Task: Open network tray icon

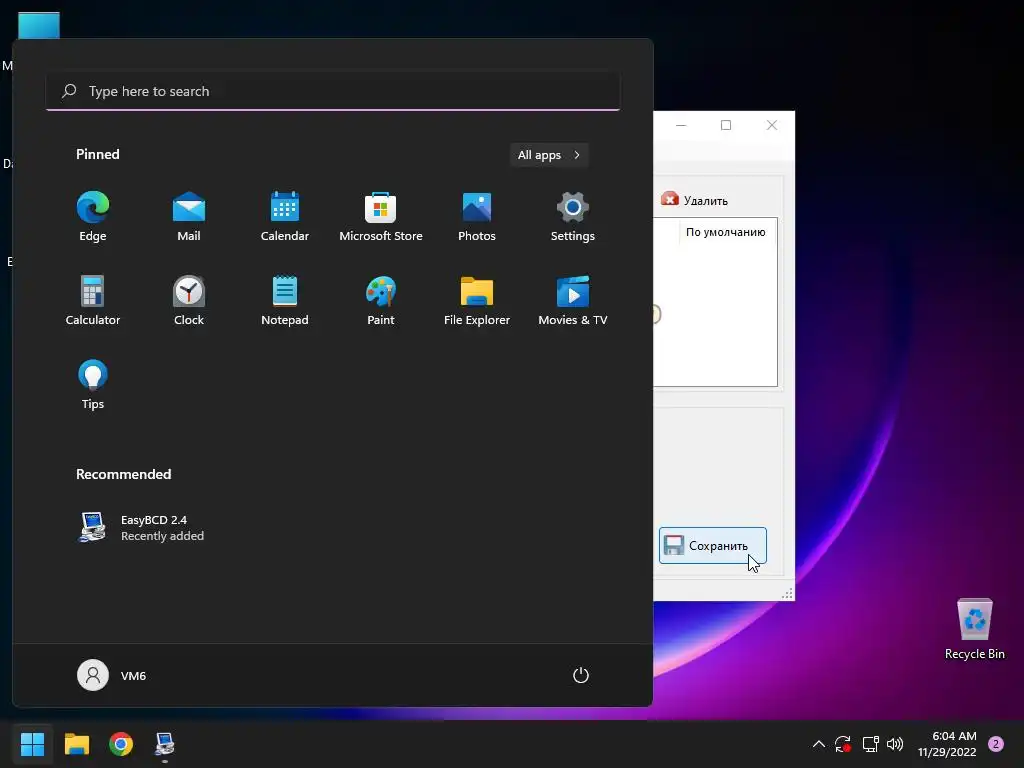Action: pos(870,744)
